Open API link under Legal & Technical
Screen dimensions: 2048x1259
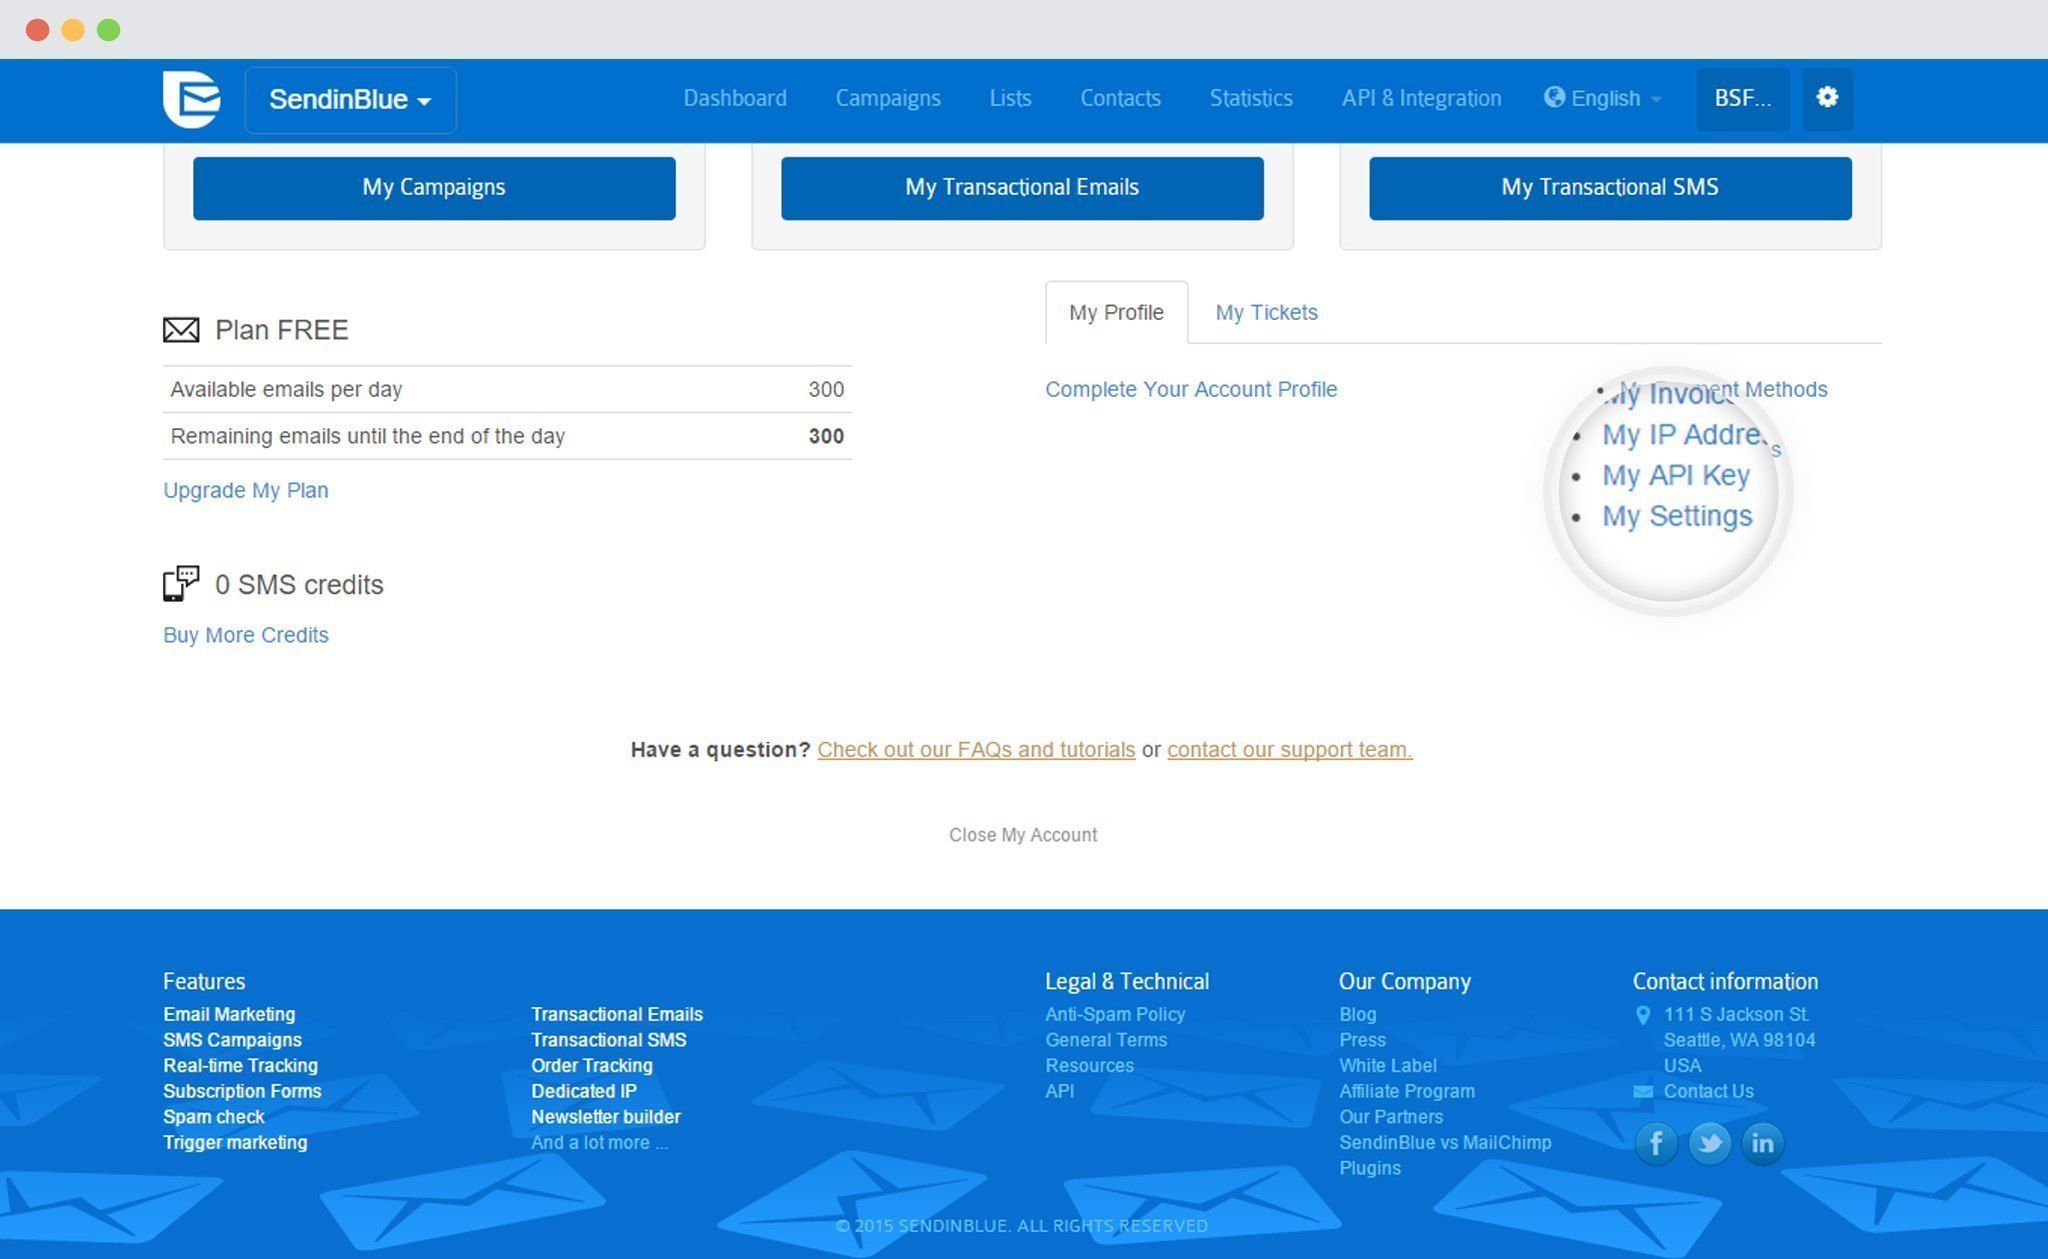click(1060, 1091)
